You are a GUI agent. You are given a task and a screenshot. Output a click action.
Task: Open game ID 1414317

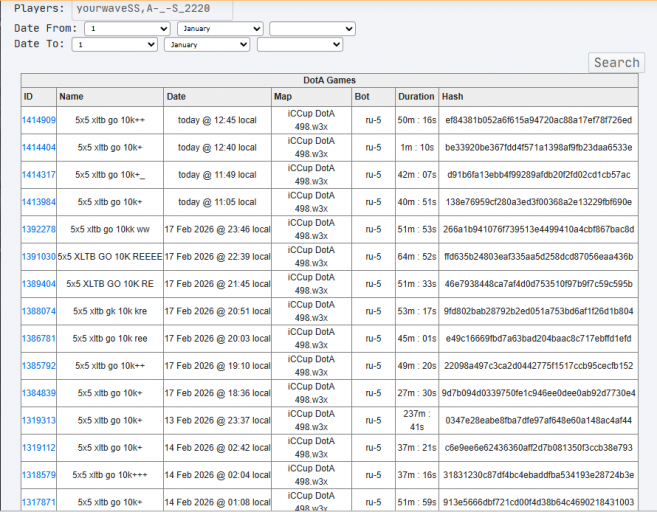[39, 175]
